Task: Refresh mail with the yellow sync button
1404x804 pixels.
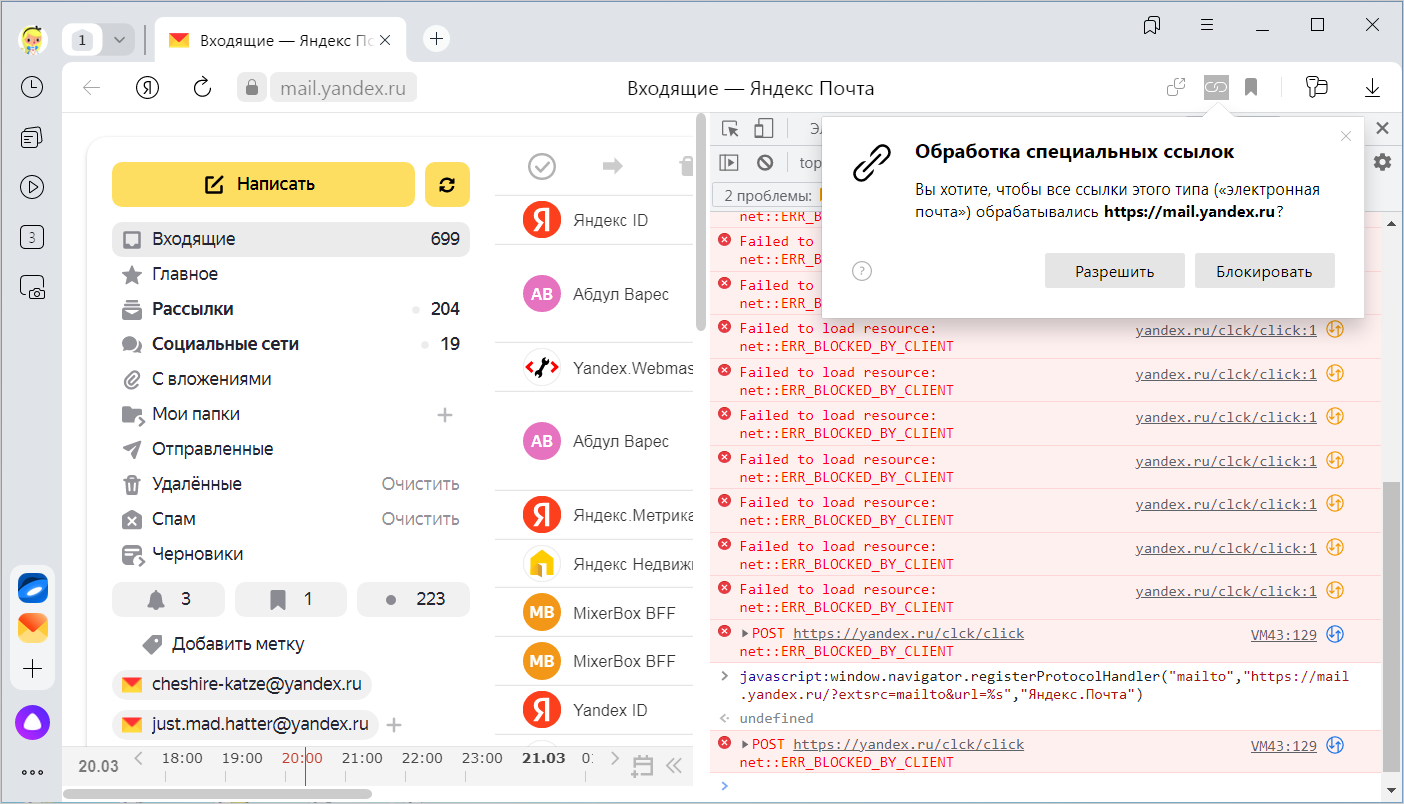Action: 447,184
